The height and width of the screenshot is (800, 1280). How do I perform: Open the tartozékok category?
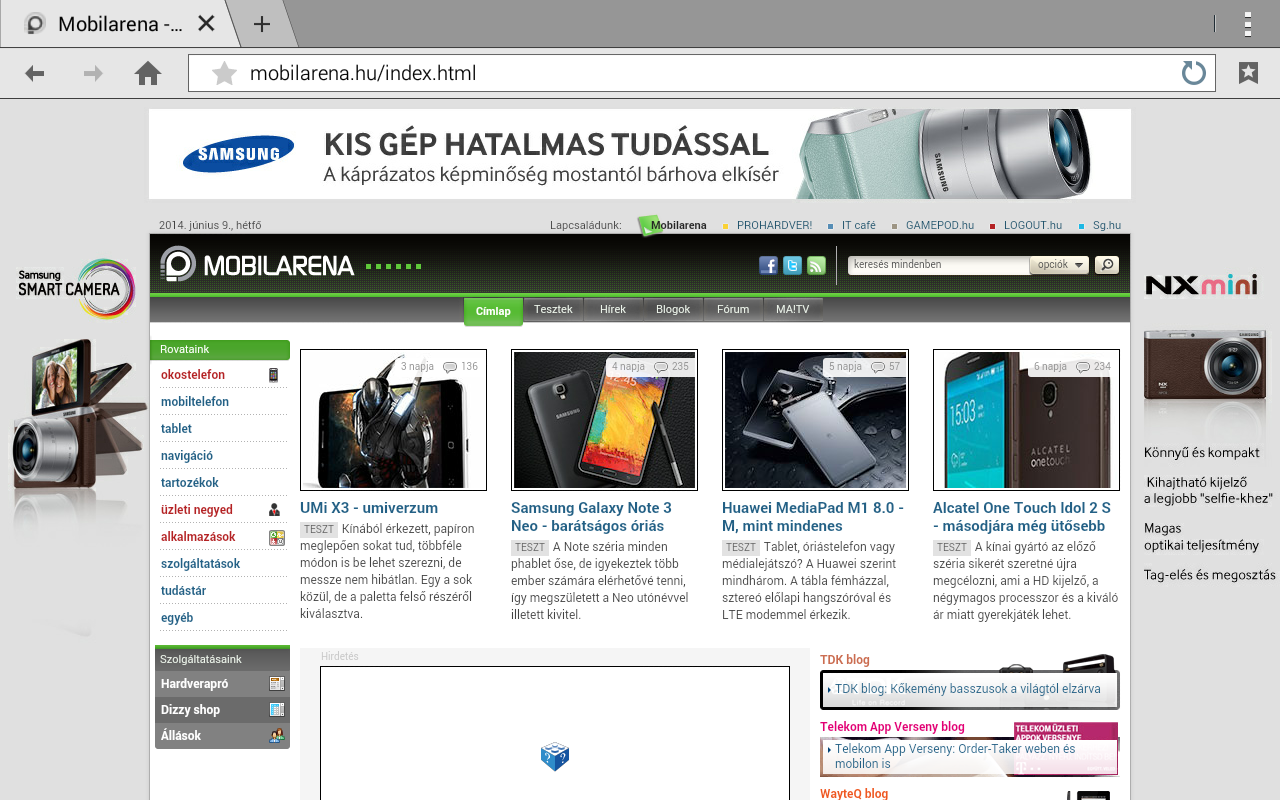point(190,483)
